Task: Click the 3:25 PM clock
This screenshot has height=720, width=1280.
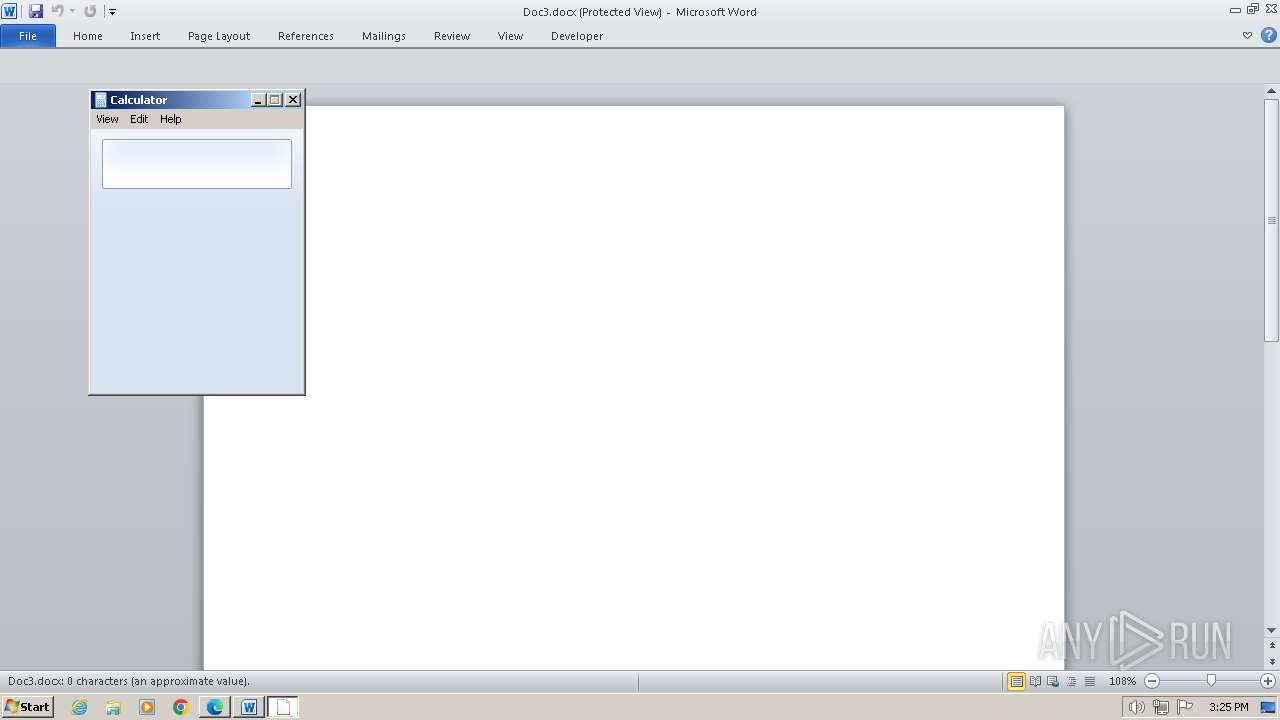Action: (1228, 707)
